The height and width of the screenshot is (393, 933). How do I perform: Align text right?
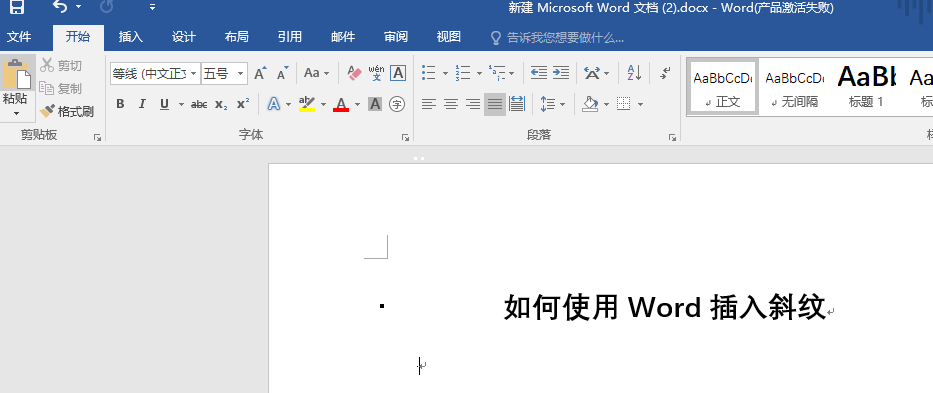pos(472,104)
